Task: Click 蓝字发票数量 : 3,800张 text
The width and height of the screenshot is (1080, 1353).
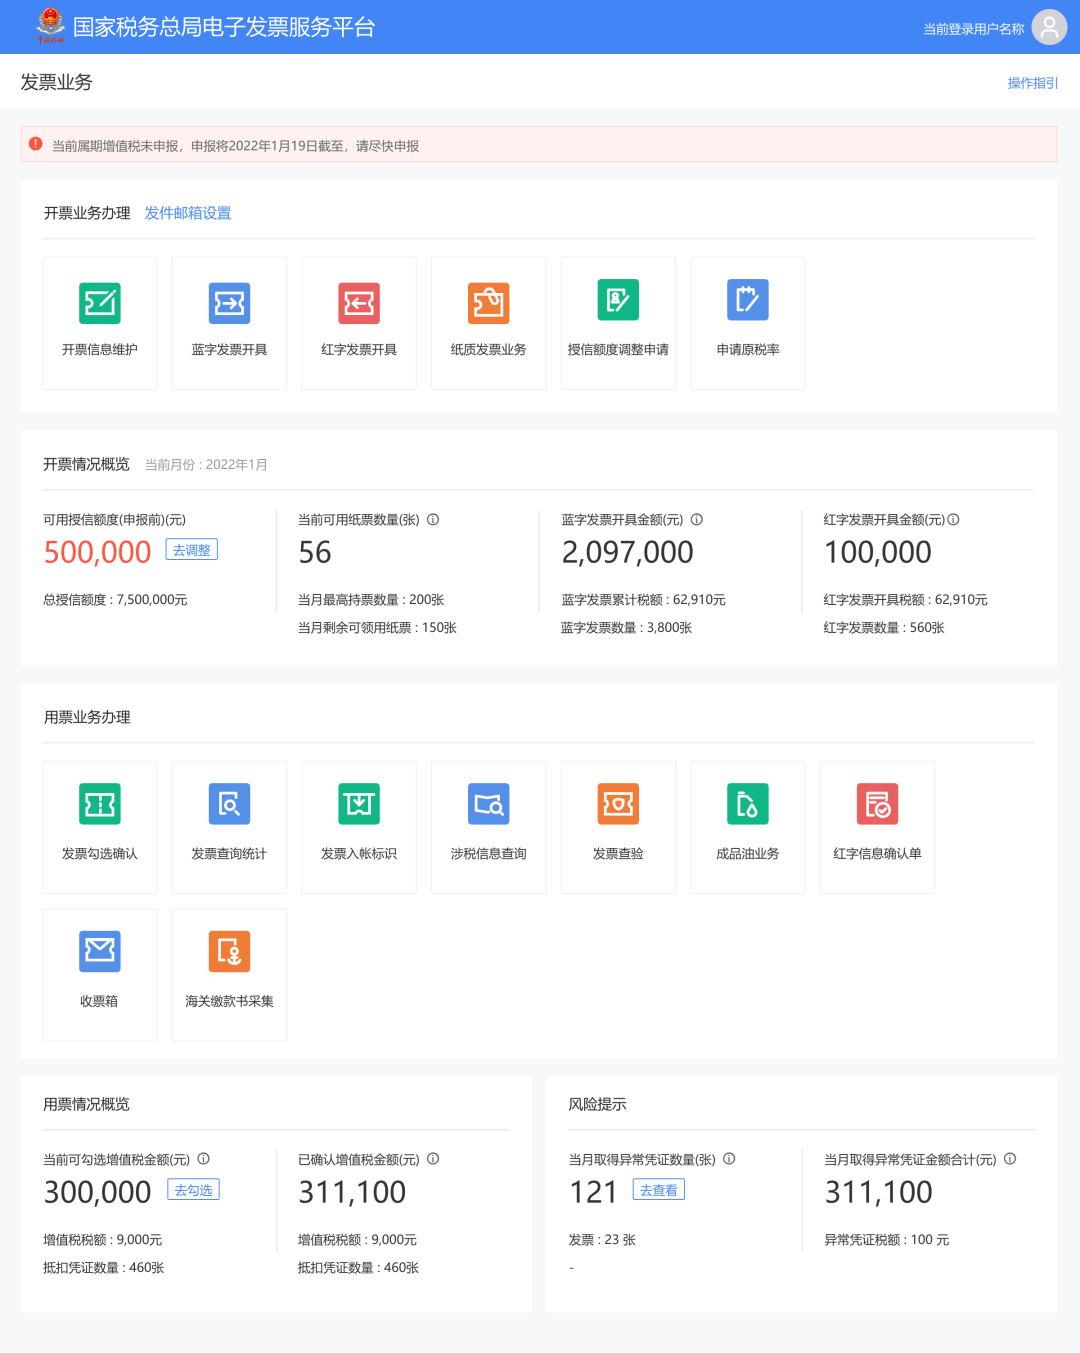Action: [627, 628]
